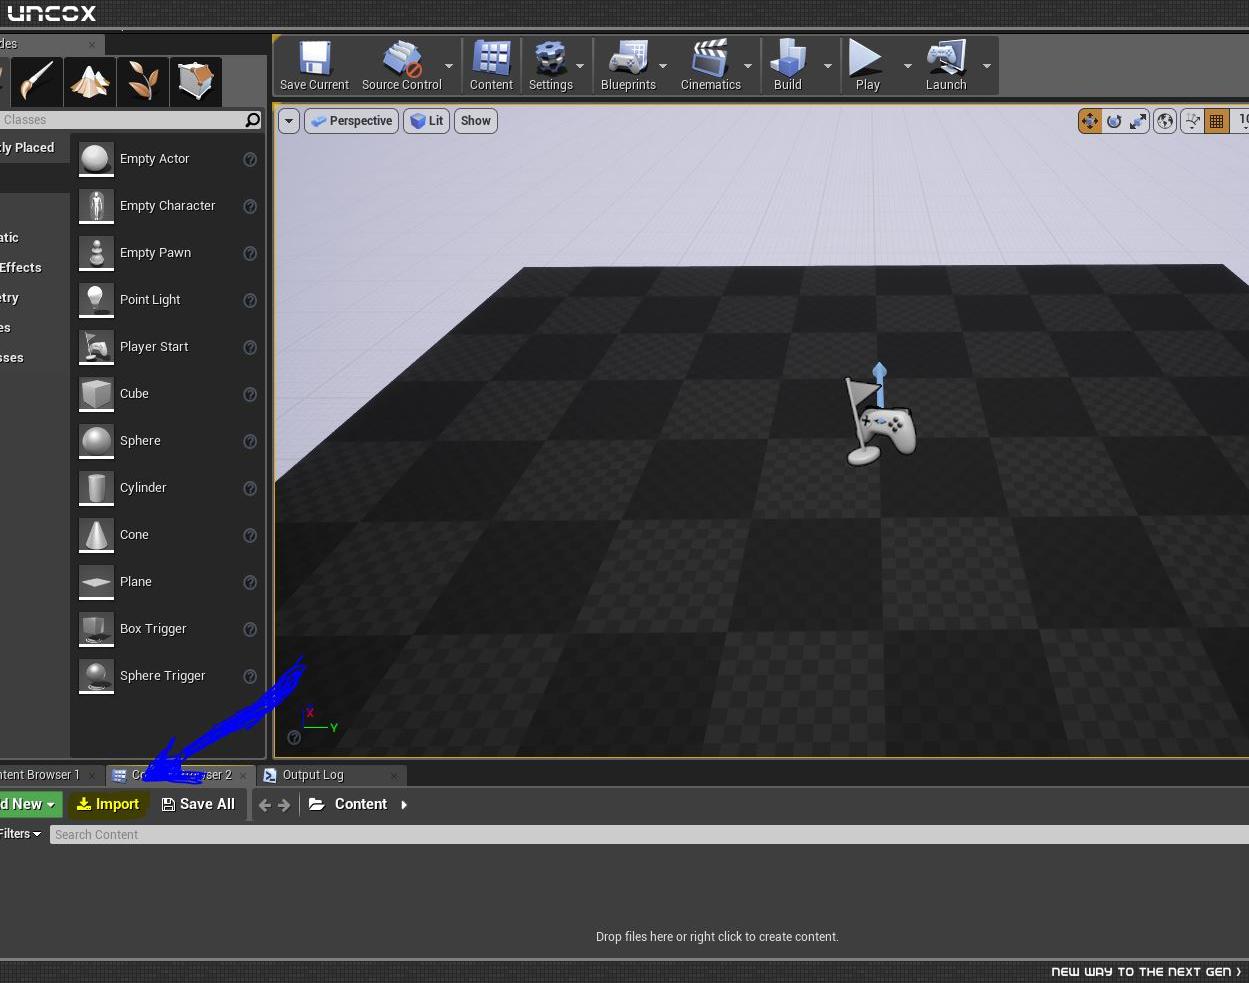Select Empty Actor in place list

coord(168,159)
